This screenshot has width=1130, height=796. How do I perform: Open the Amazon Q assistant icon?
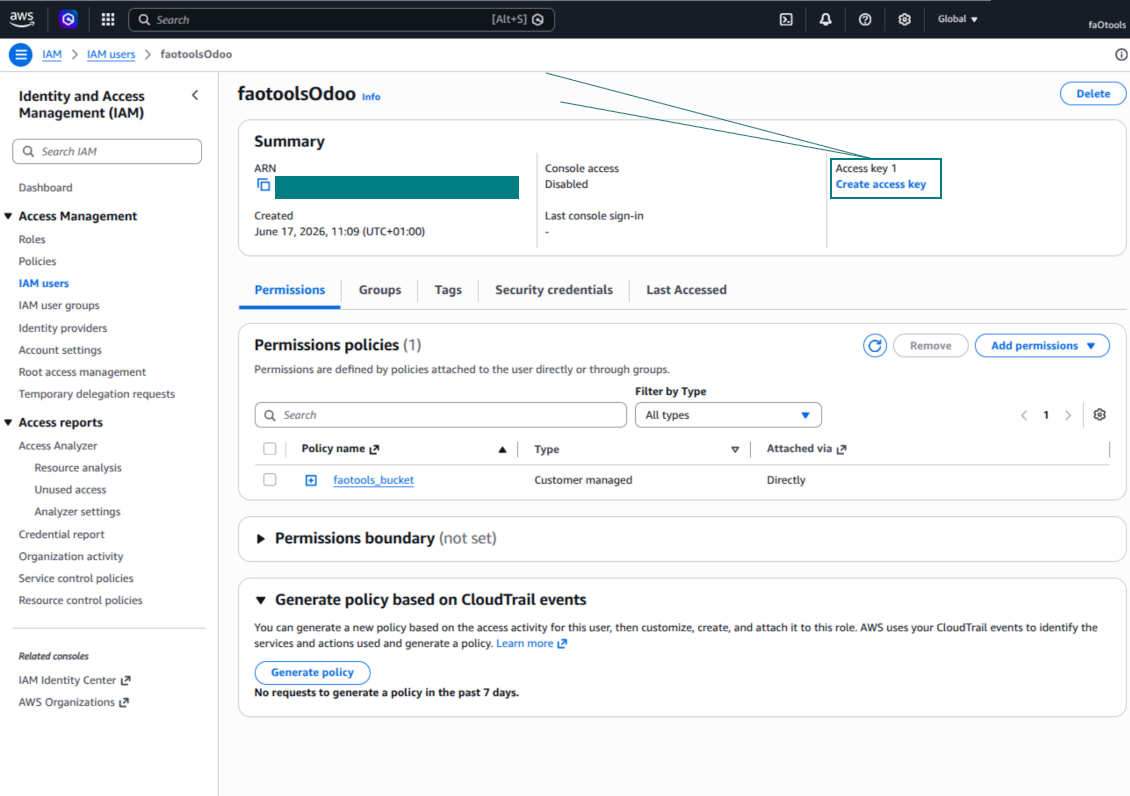tap(68, 19)
